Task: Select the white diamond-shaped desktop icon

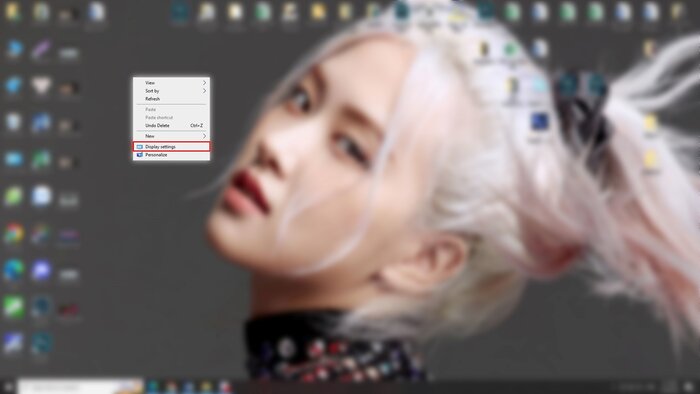Action: (x=41, y=85)
